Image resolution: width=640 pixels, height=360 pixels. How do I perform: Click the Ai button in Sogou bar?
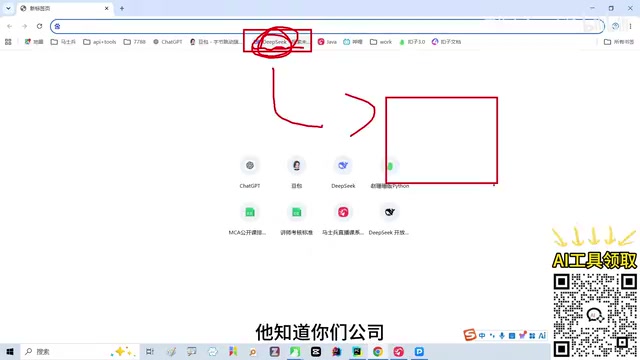click(x=542, y=336)
